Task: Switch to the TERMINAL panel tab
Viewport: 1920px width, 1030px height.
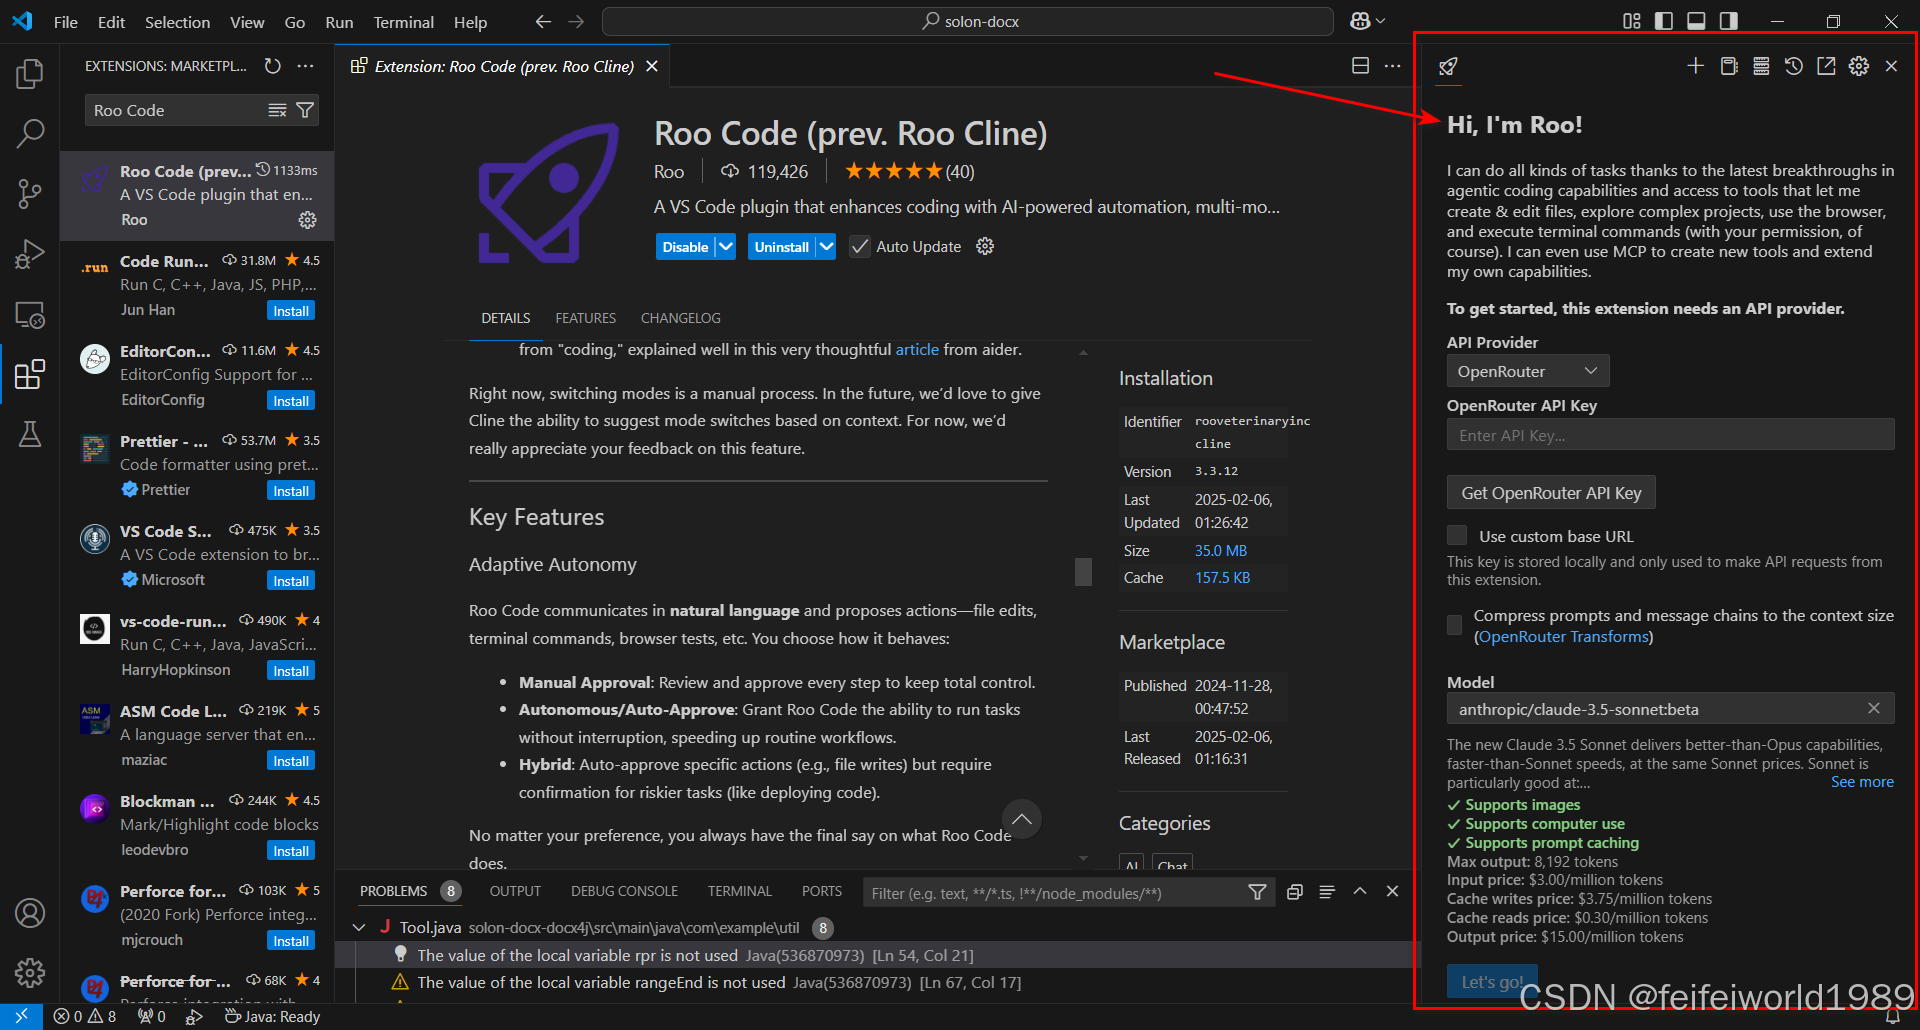Action: pyautogui.click(x=739, y=891)
